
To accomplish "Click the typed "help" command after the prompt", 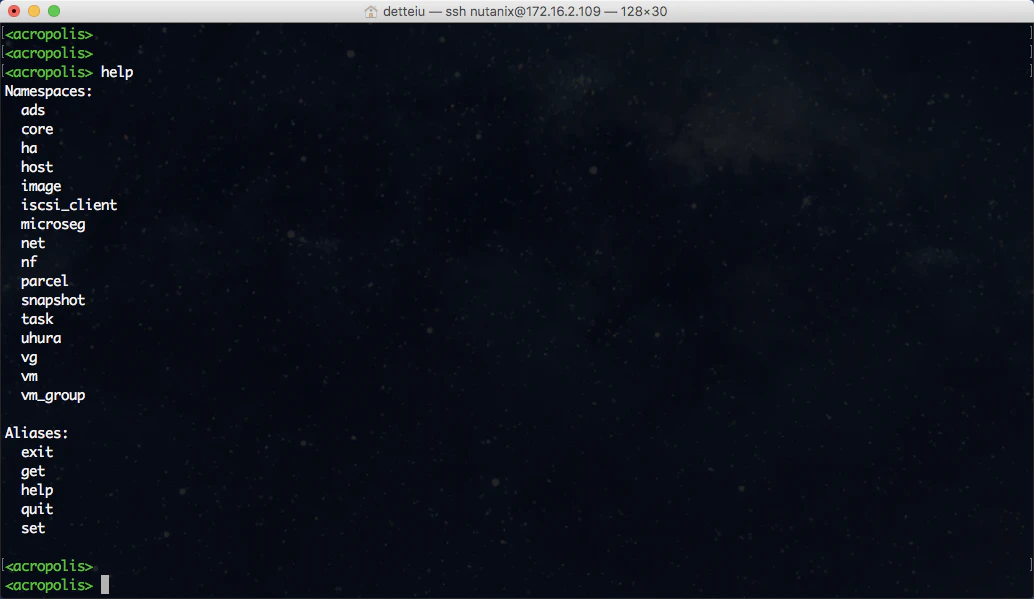I will pyautogui.click(x=117, y=72).
